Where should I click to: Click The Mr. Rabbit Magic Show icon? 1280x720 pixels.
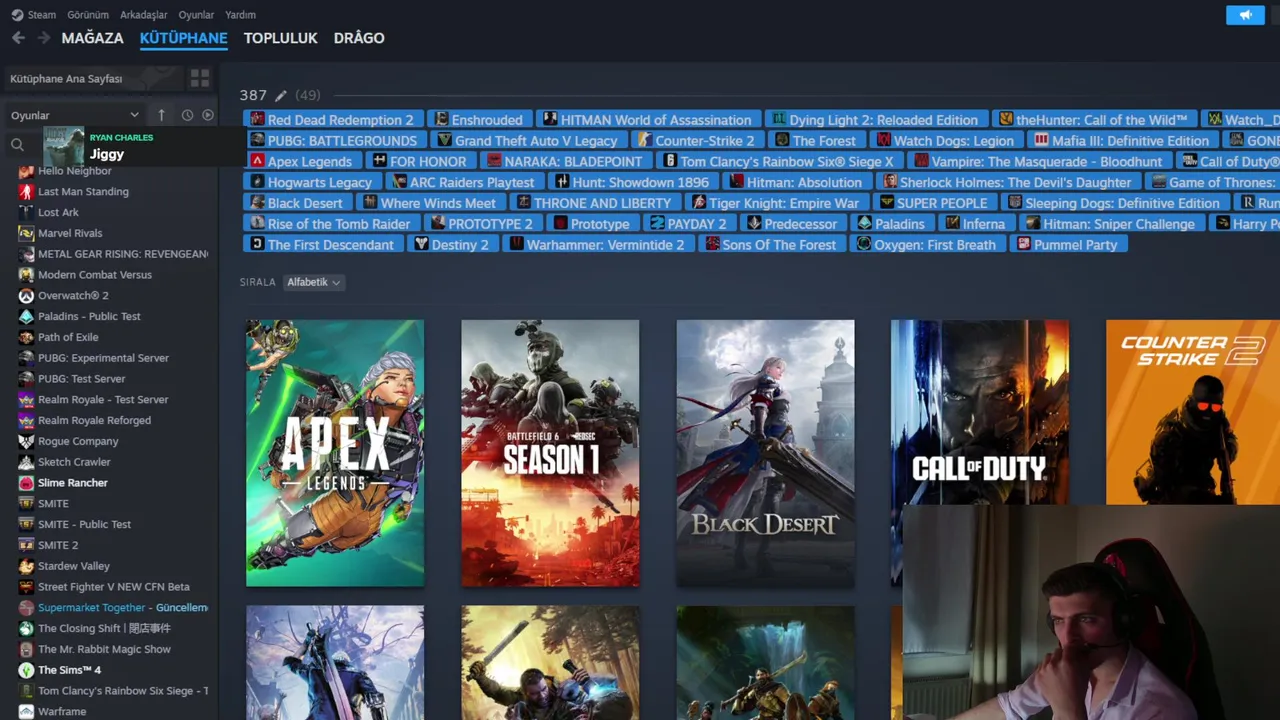pyautogui.click(x=26, y=649)
